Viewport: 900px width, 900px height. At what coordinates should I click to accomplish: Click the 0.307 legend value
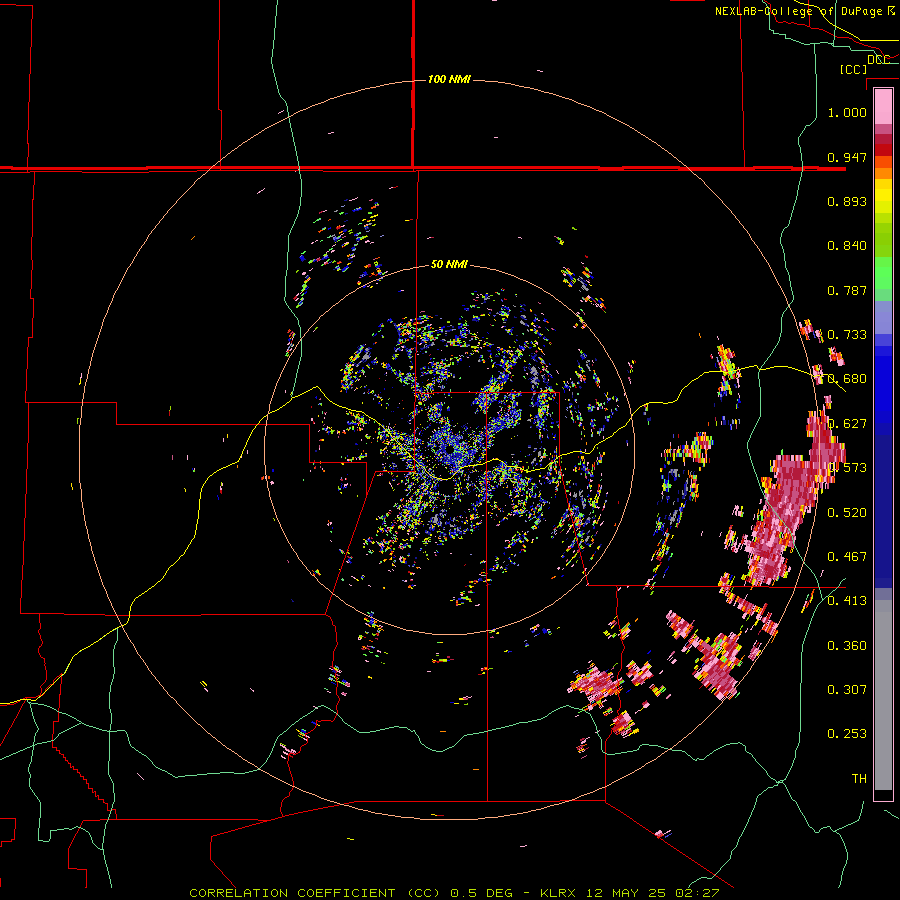click(x=847, y=689)
